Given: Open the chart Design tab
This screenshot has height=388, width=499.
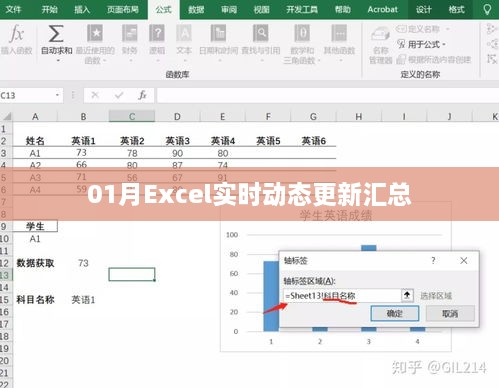Looking at the screenshot, I should [423, 9].
